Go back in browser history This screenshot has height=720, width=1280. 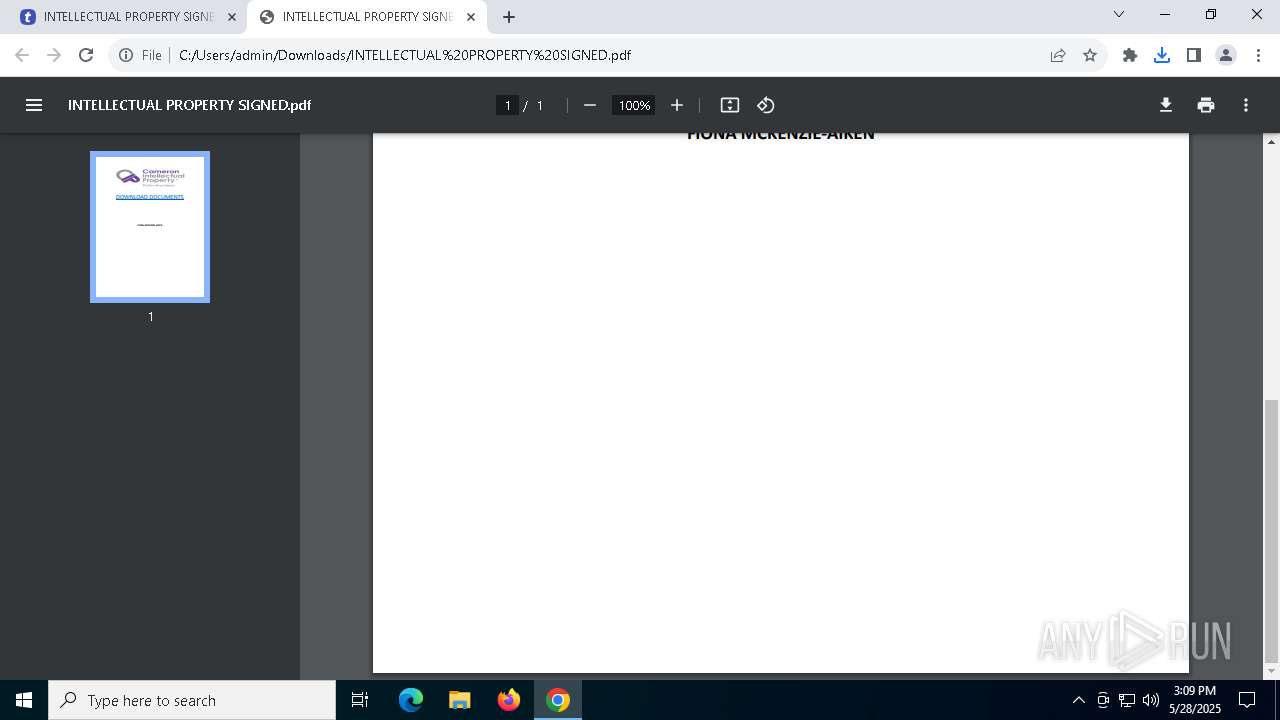pyautogui.click(x=22, y=55)
